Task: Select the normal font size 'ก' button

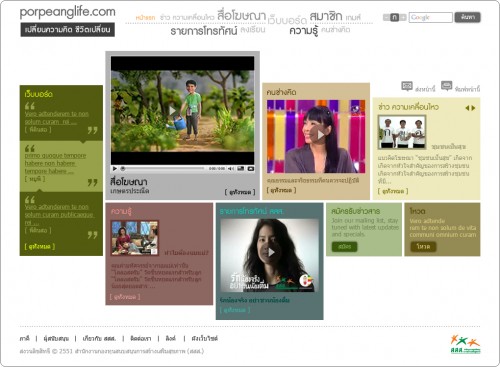Action: pos(395,17)
